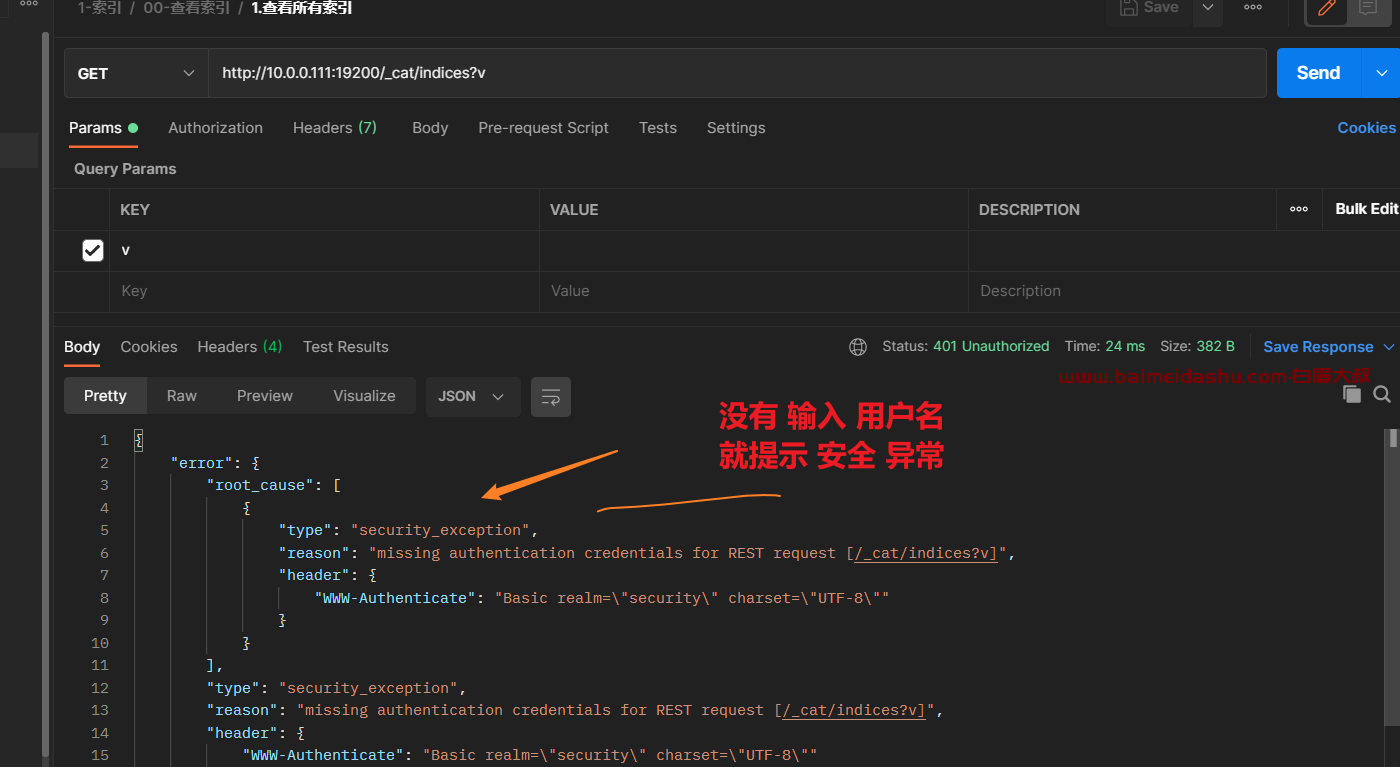Click the key cell containing "v"
The image size is (1400, 767).
pos(325,251)
